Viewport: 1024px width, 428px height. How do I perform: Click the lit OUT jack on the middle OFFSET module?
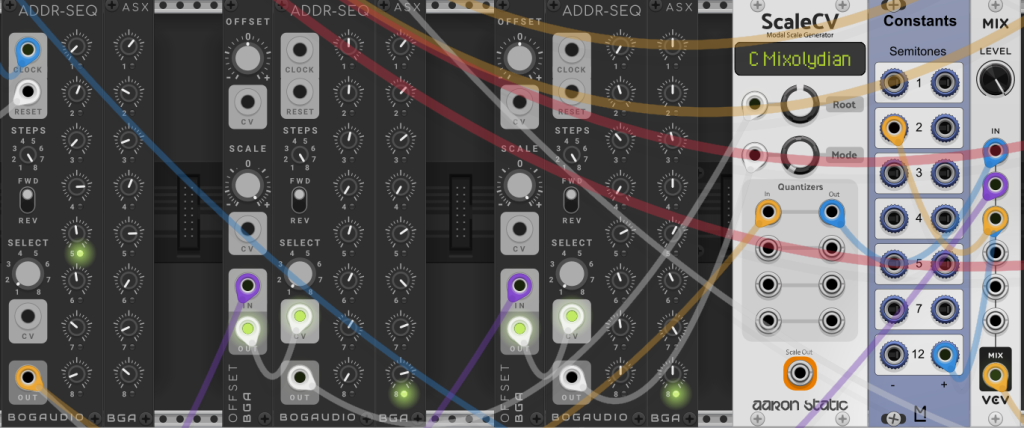point(247,329)
